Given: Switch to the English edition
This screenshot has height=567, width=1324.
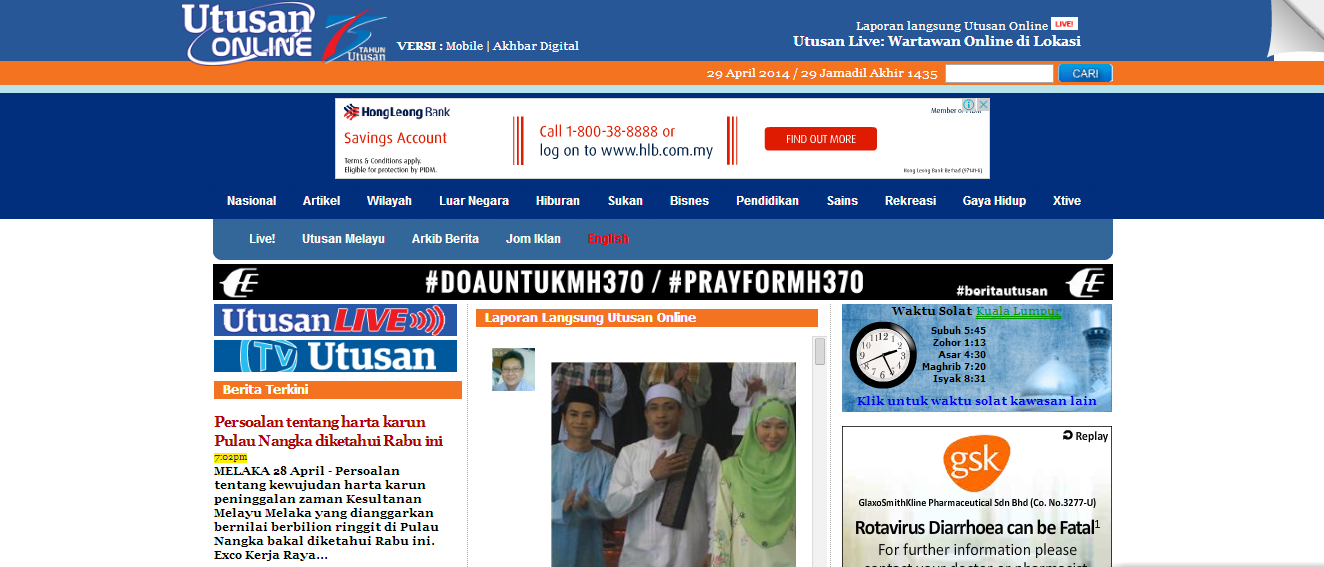Looking at the screenshot, I should coord(608,239).
